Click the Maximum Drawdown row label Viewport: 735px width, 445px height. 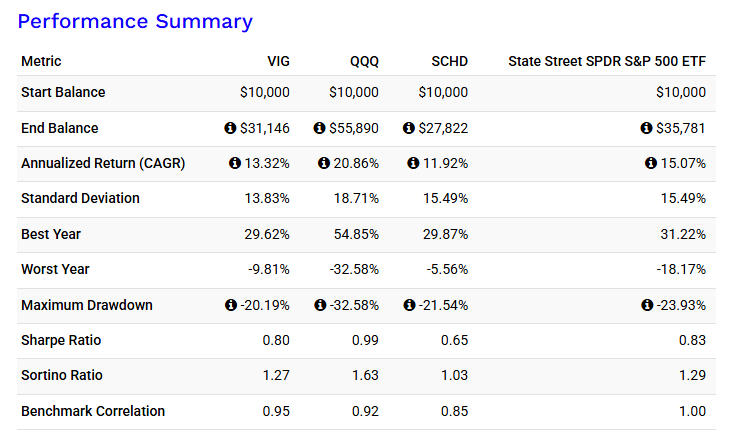(x=87, y=305)
